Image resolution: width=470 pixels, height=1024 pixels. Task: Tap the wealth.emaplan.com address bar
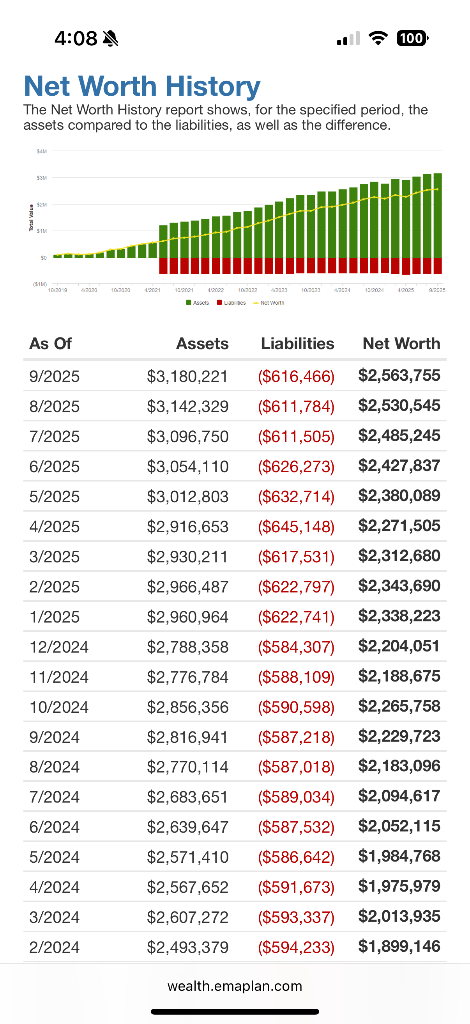tap(235, 985)
